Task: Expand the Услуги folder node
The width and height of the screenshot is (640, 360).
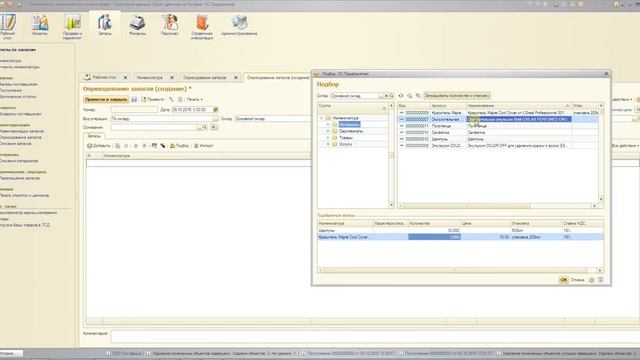Action: tap(328, 144)
